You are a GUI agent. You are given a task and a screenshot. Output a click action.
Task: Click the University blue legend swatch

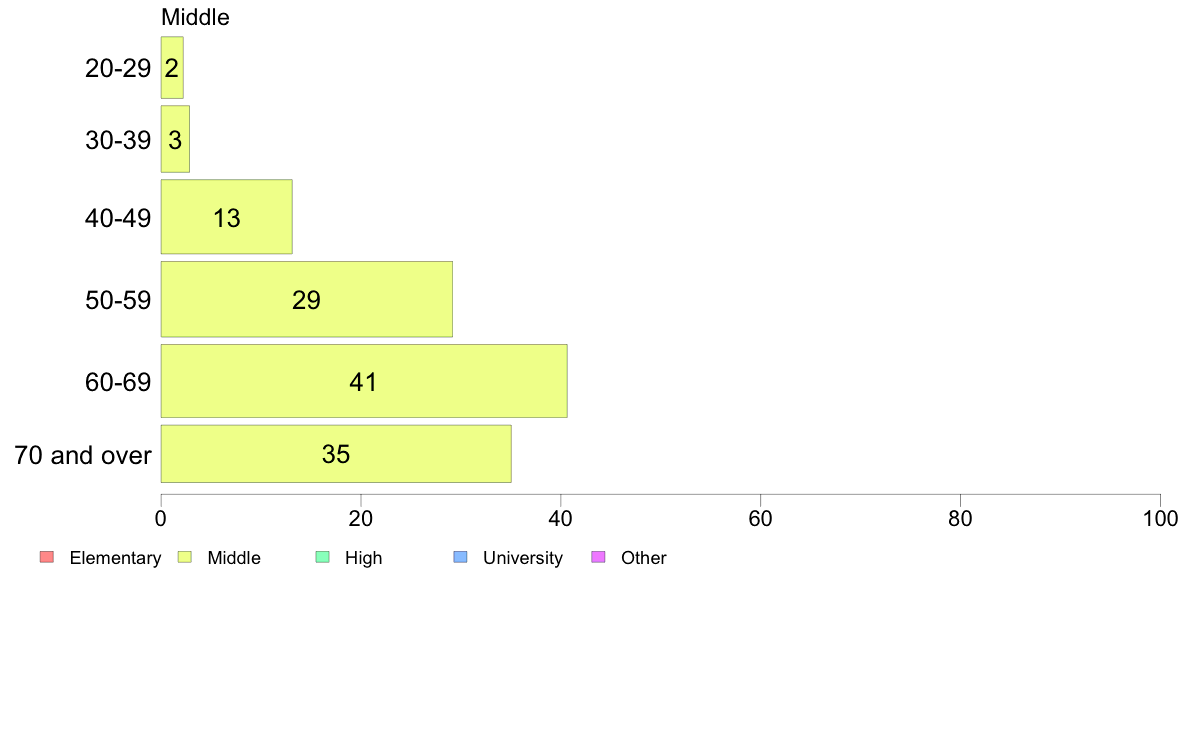coord(461,557)
